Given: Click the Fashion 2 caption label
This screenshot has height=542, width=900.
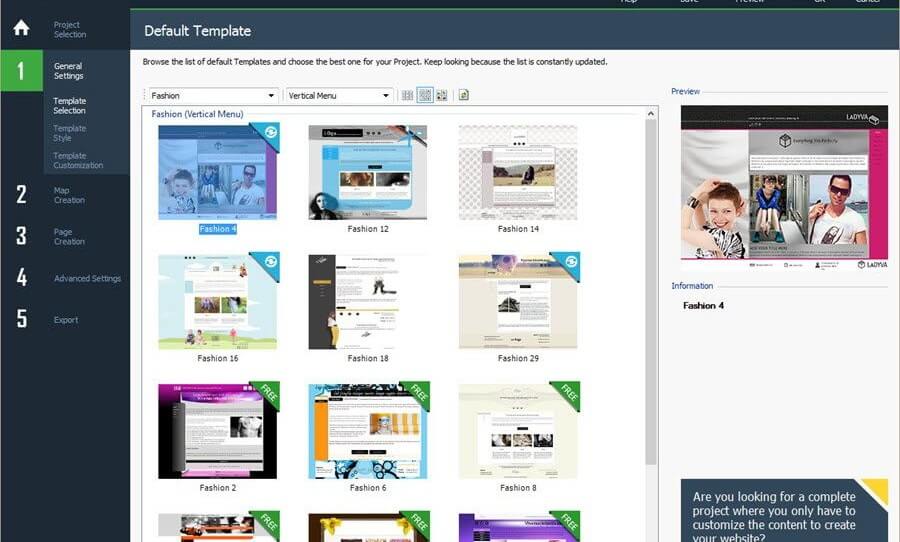Looking at the screenshot, I should coord(218,488).
